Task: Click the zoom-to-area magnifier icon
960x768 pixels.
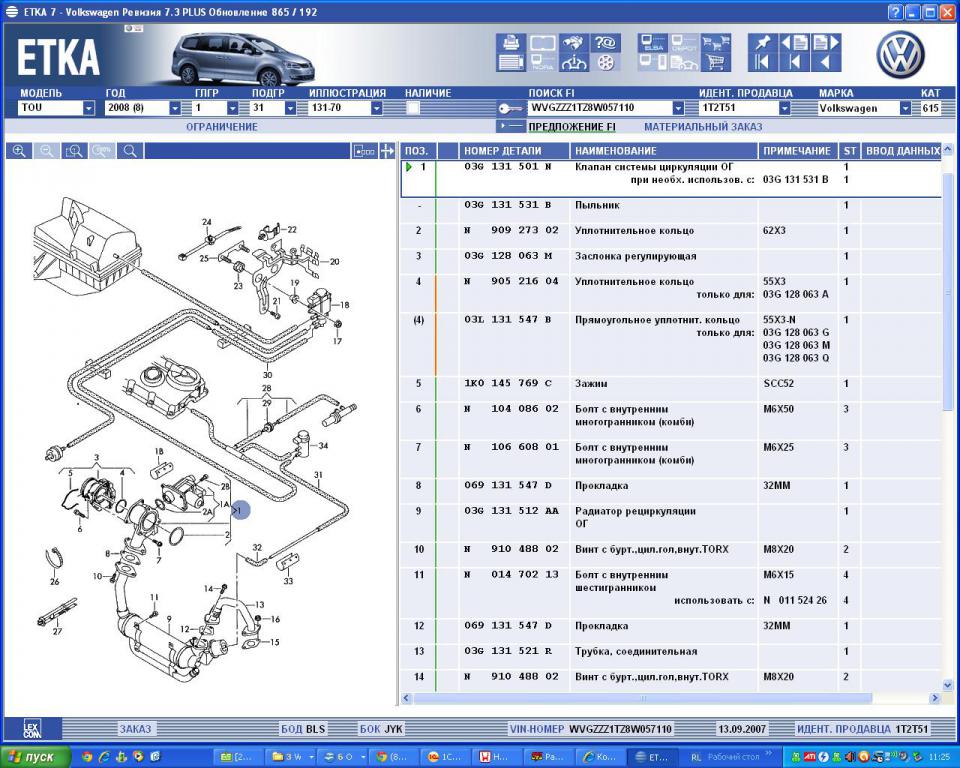Action: pos(75,151)
